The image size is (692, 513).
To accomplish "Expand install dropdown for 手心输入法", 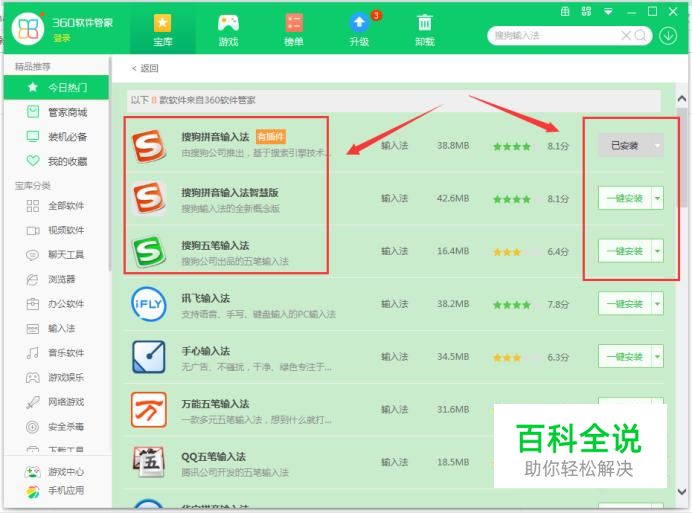I will pyautogui.click(x=658, y=357).
